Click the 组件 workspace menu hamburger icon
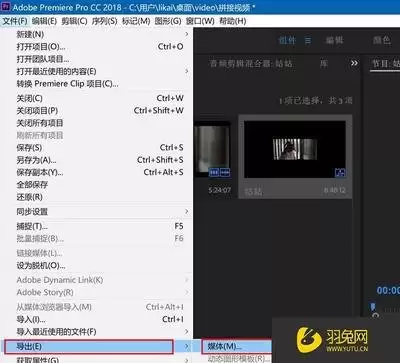 click(x=308, y=40)
